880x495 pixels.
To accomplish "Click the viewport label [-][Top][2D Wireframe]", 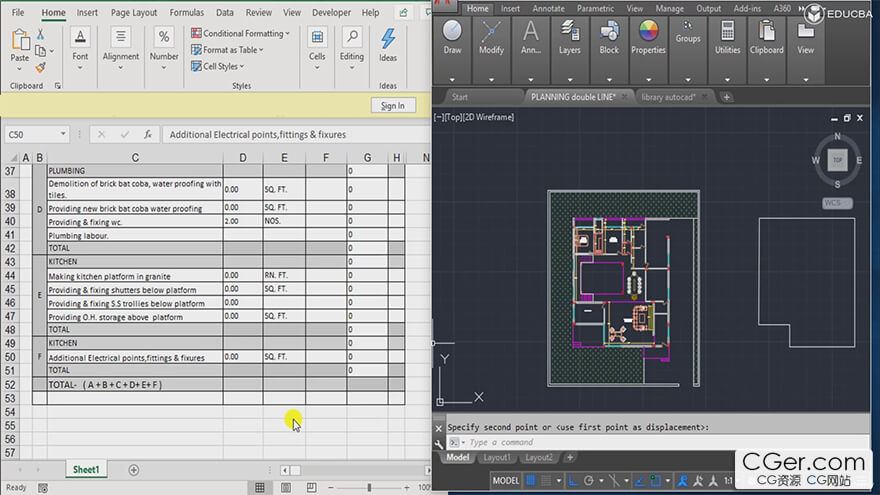I will tap(474, 117).
